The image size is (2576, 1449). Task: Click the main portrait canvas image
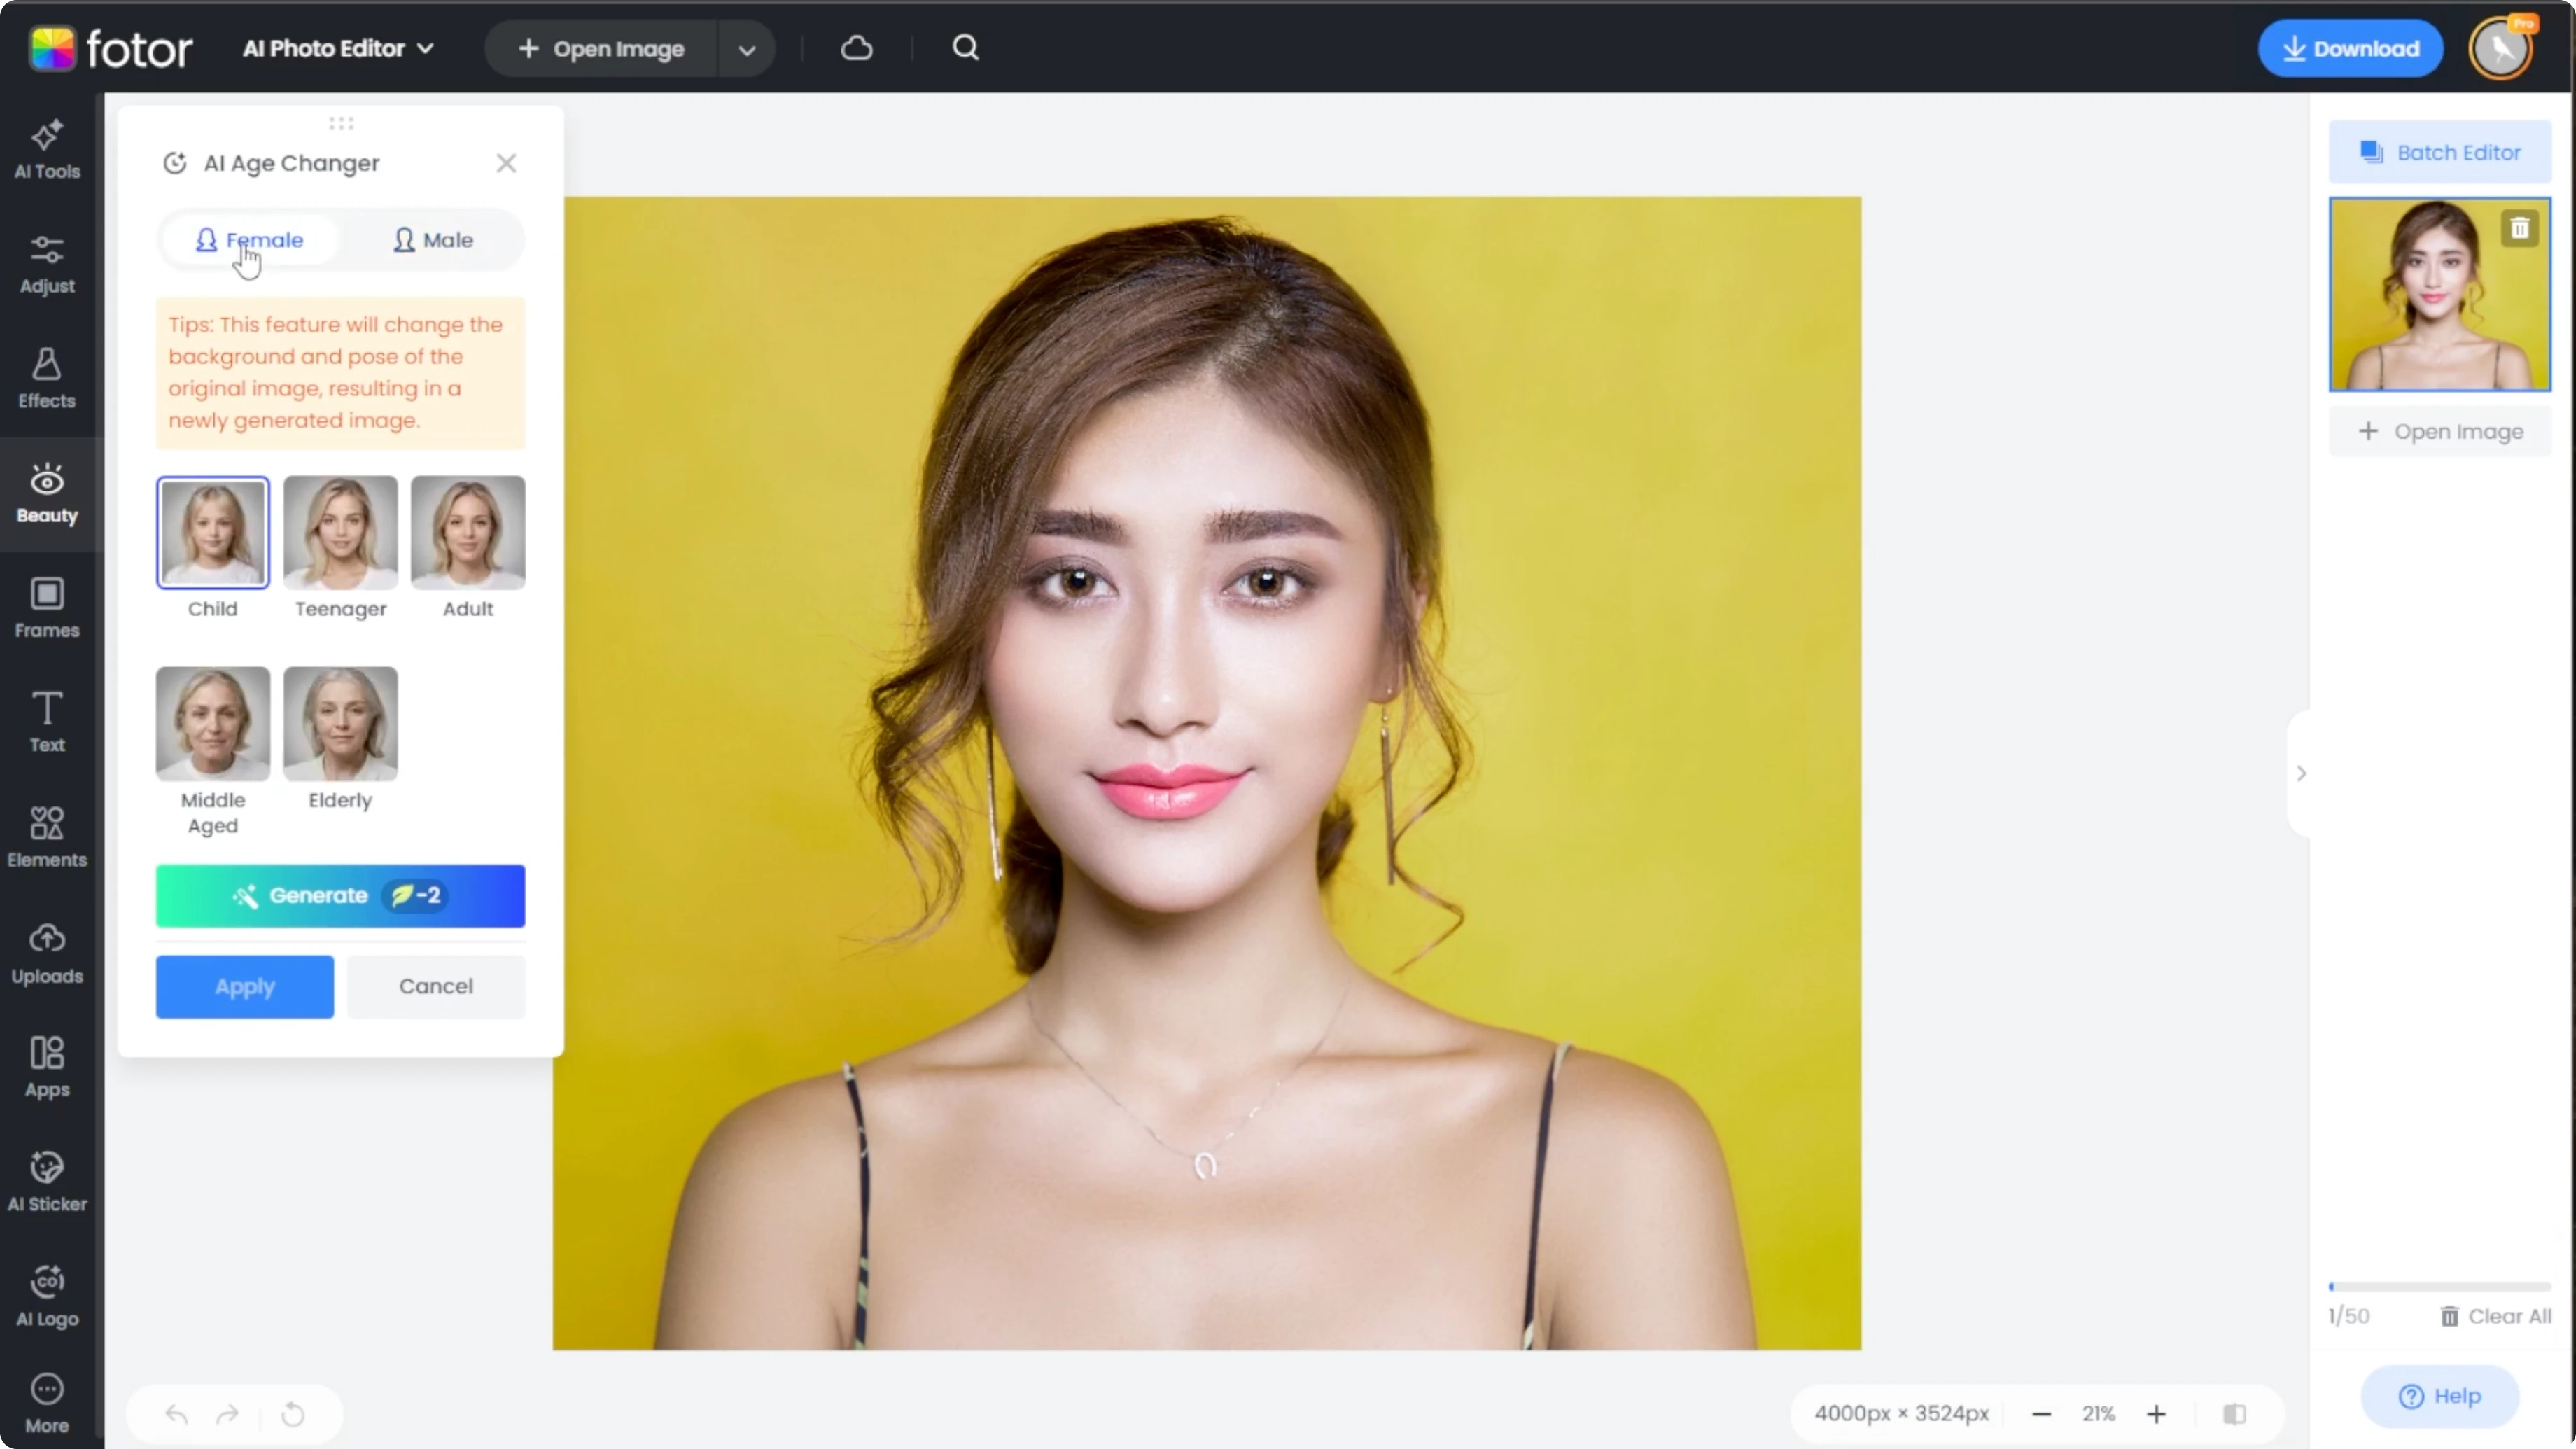pyautogui.click(x=1207, y=773)
